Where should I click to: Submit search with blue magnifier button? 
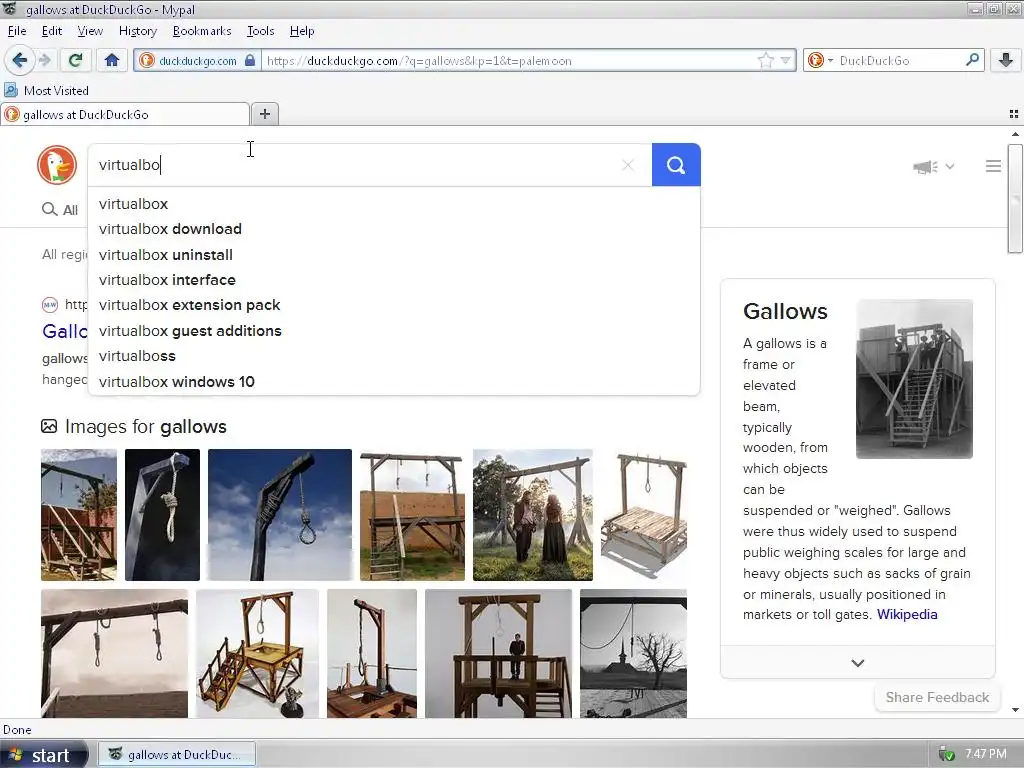pyautogui.click(x=676, y=165)
